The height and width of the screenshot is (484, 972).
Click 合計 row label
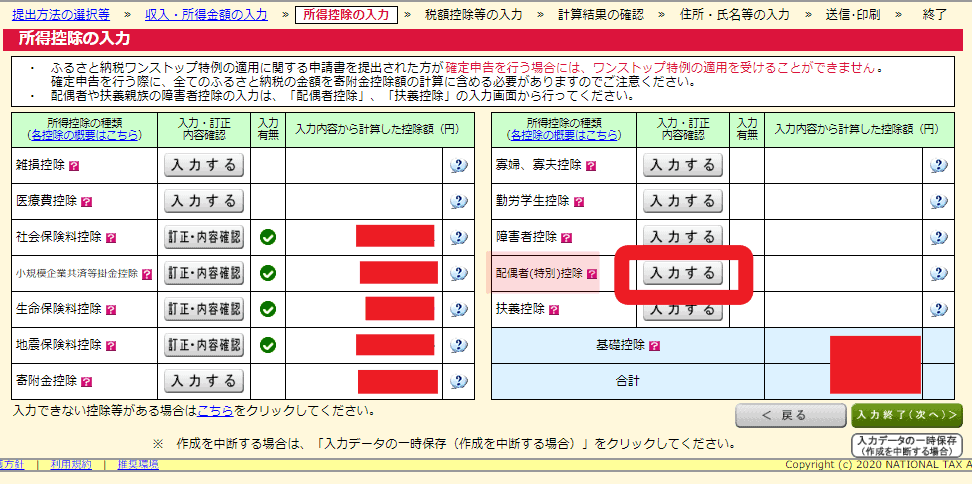(x=627, y=381)
